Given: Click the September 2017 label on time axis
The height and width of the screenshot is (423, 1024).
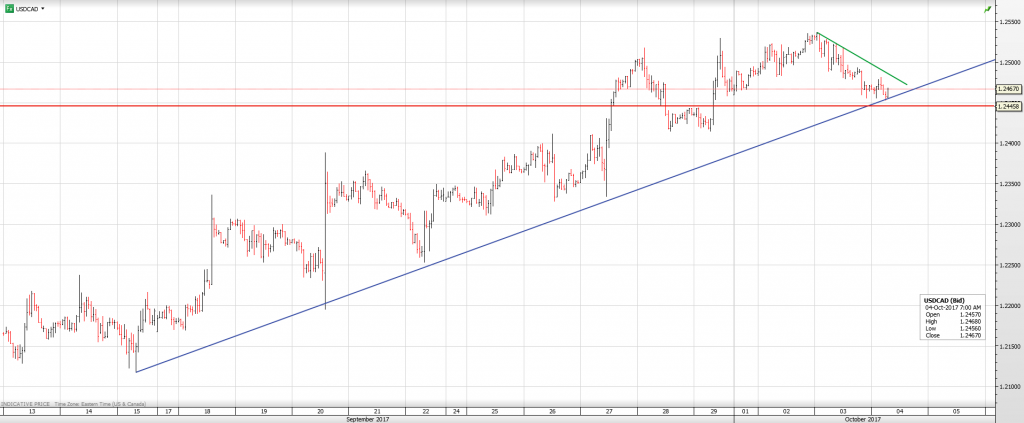Looking at the screenshot, I should tap(367, 419).
